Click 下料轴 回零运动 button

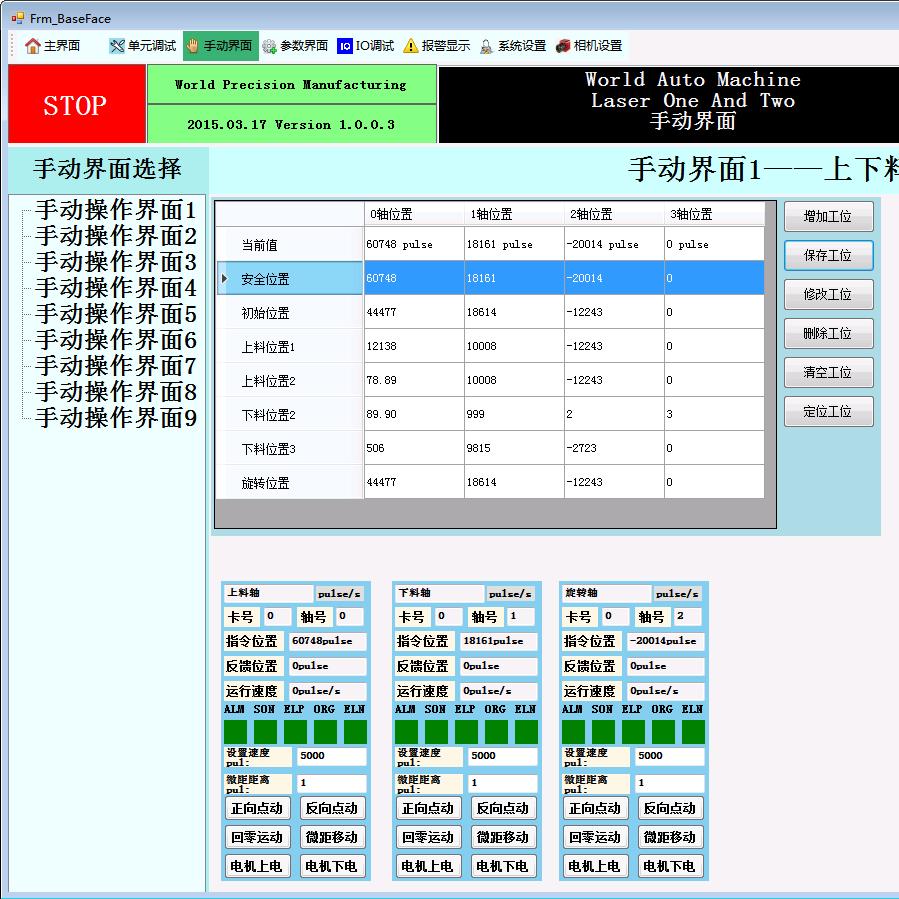(428, 837)
